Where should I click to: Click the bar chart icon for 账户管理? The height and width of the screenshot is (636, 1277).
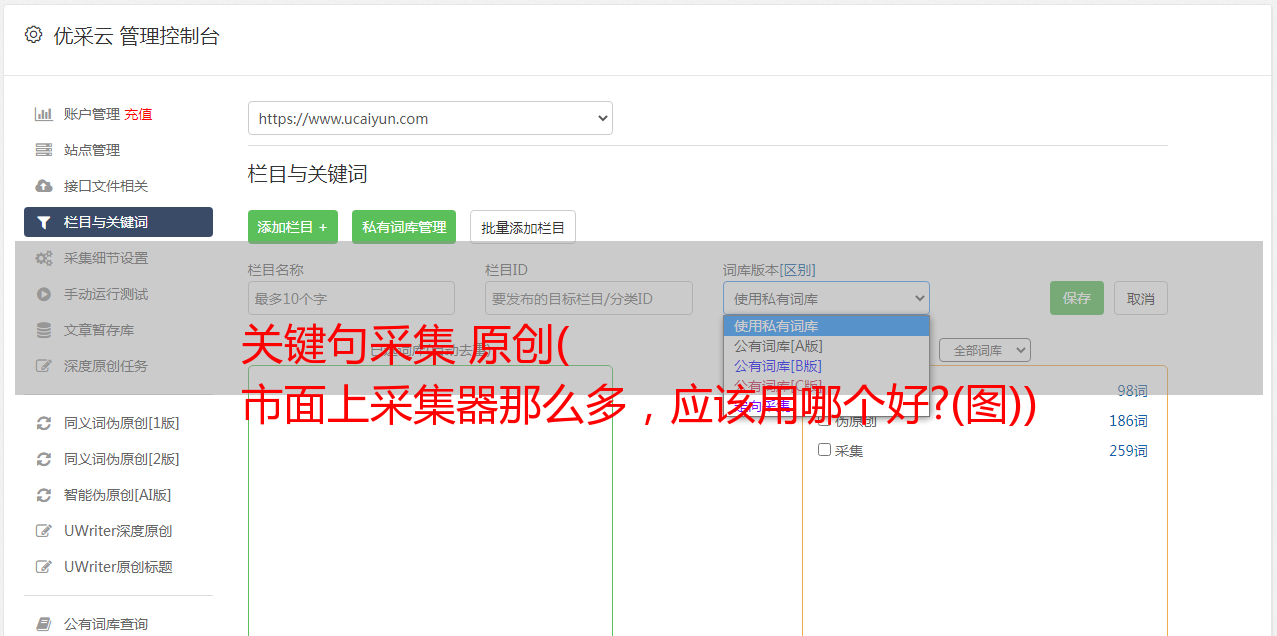pos(44,114)
